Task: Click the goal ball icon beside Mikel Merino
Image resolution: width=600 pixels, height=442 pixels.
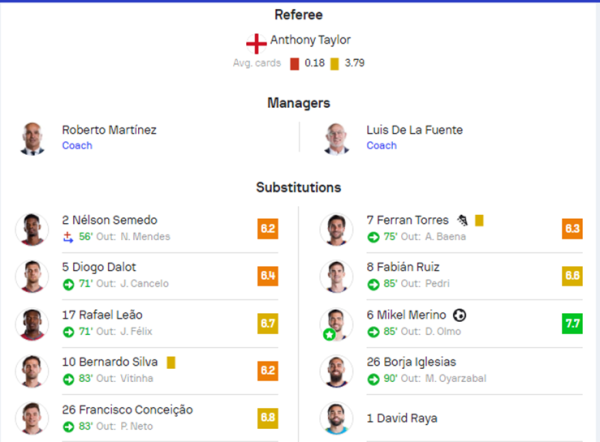Action: tap(460, 315)
